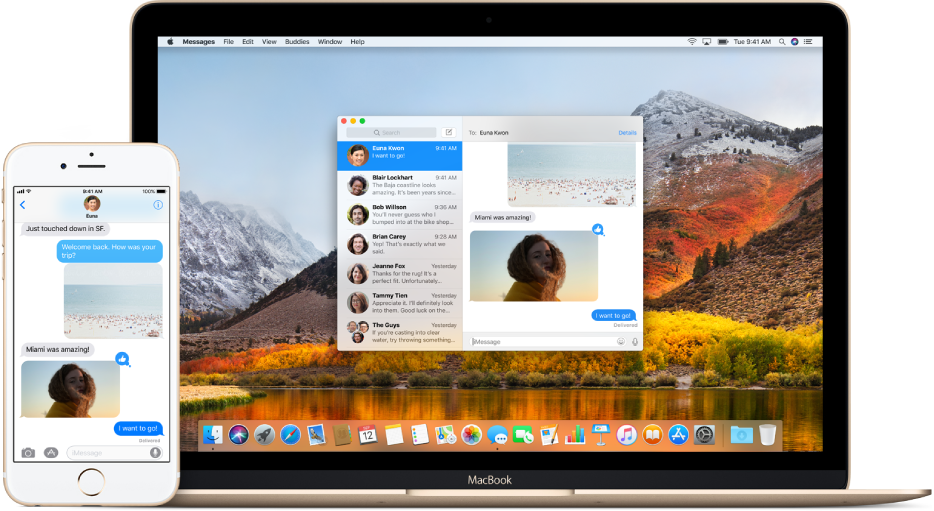
Task: Tap the back chevron on iPhone
Action: pos(23,205)
